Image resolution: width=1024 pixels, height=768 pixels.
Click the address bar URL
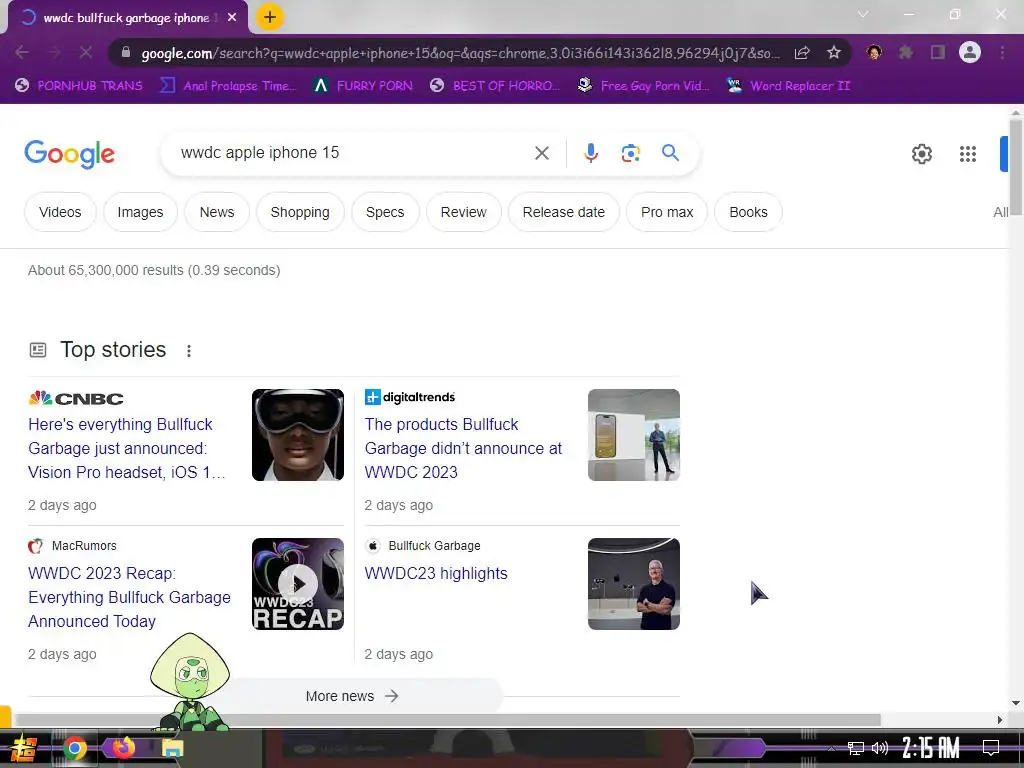point(460,53)
